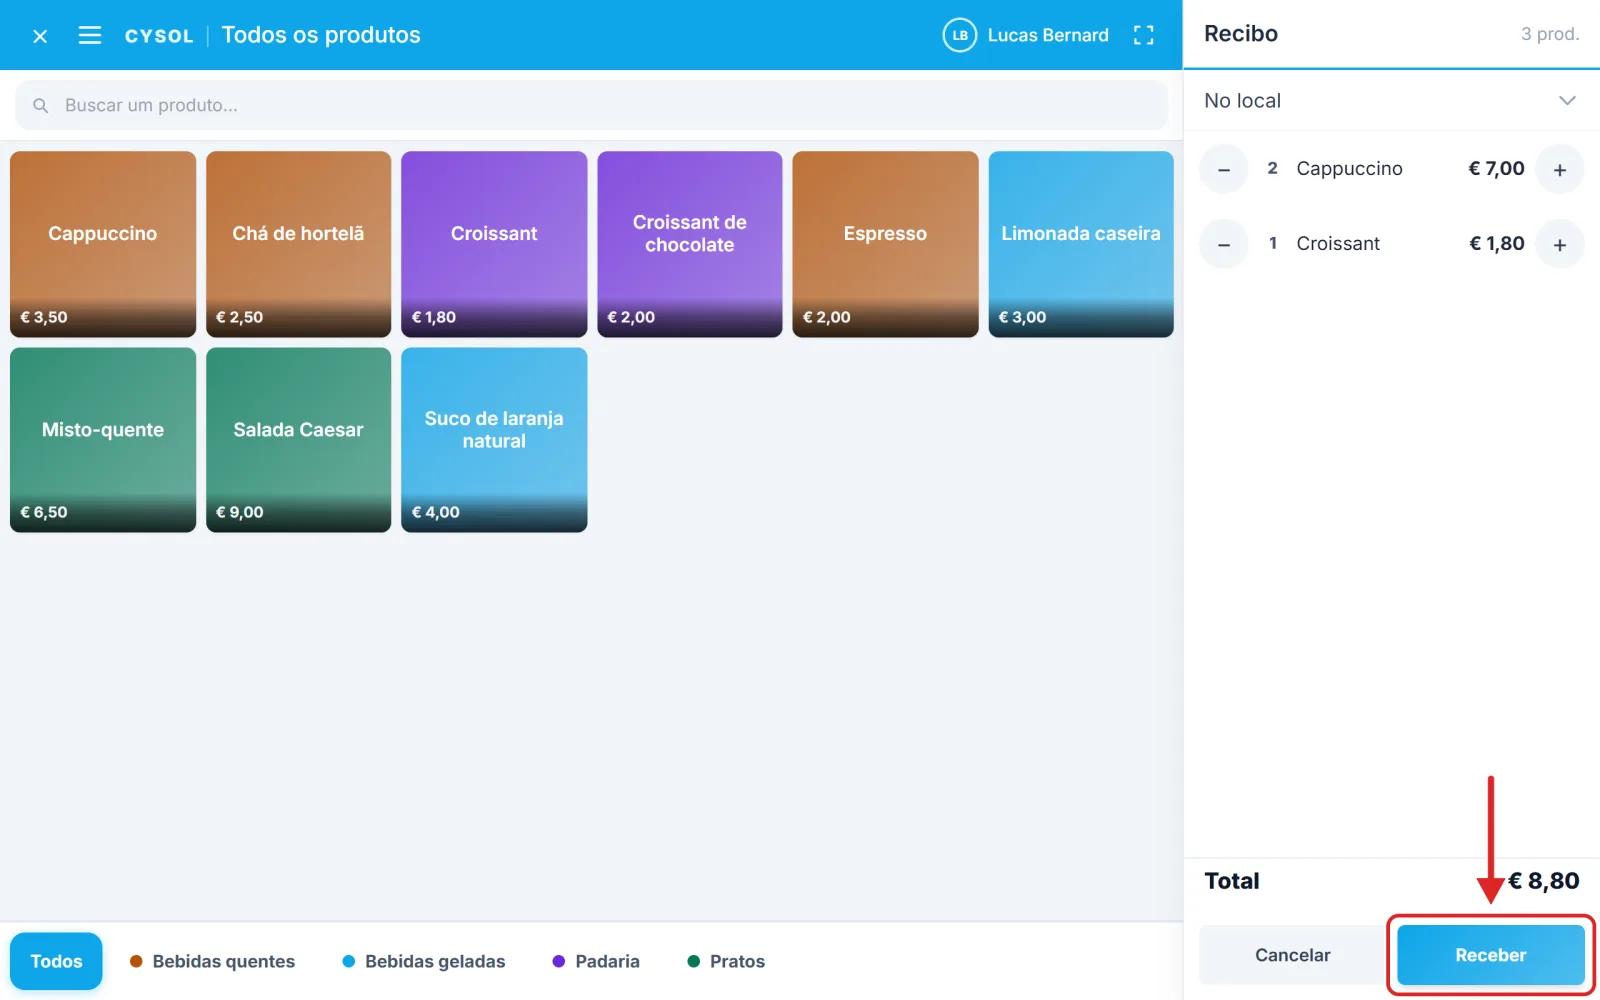Click the search magnifier icon

click(x=41, y=105)
